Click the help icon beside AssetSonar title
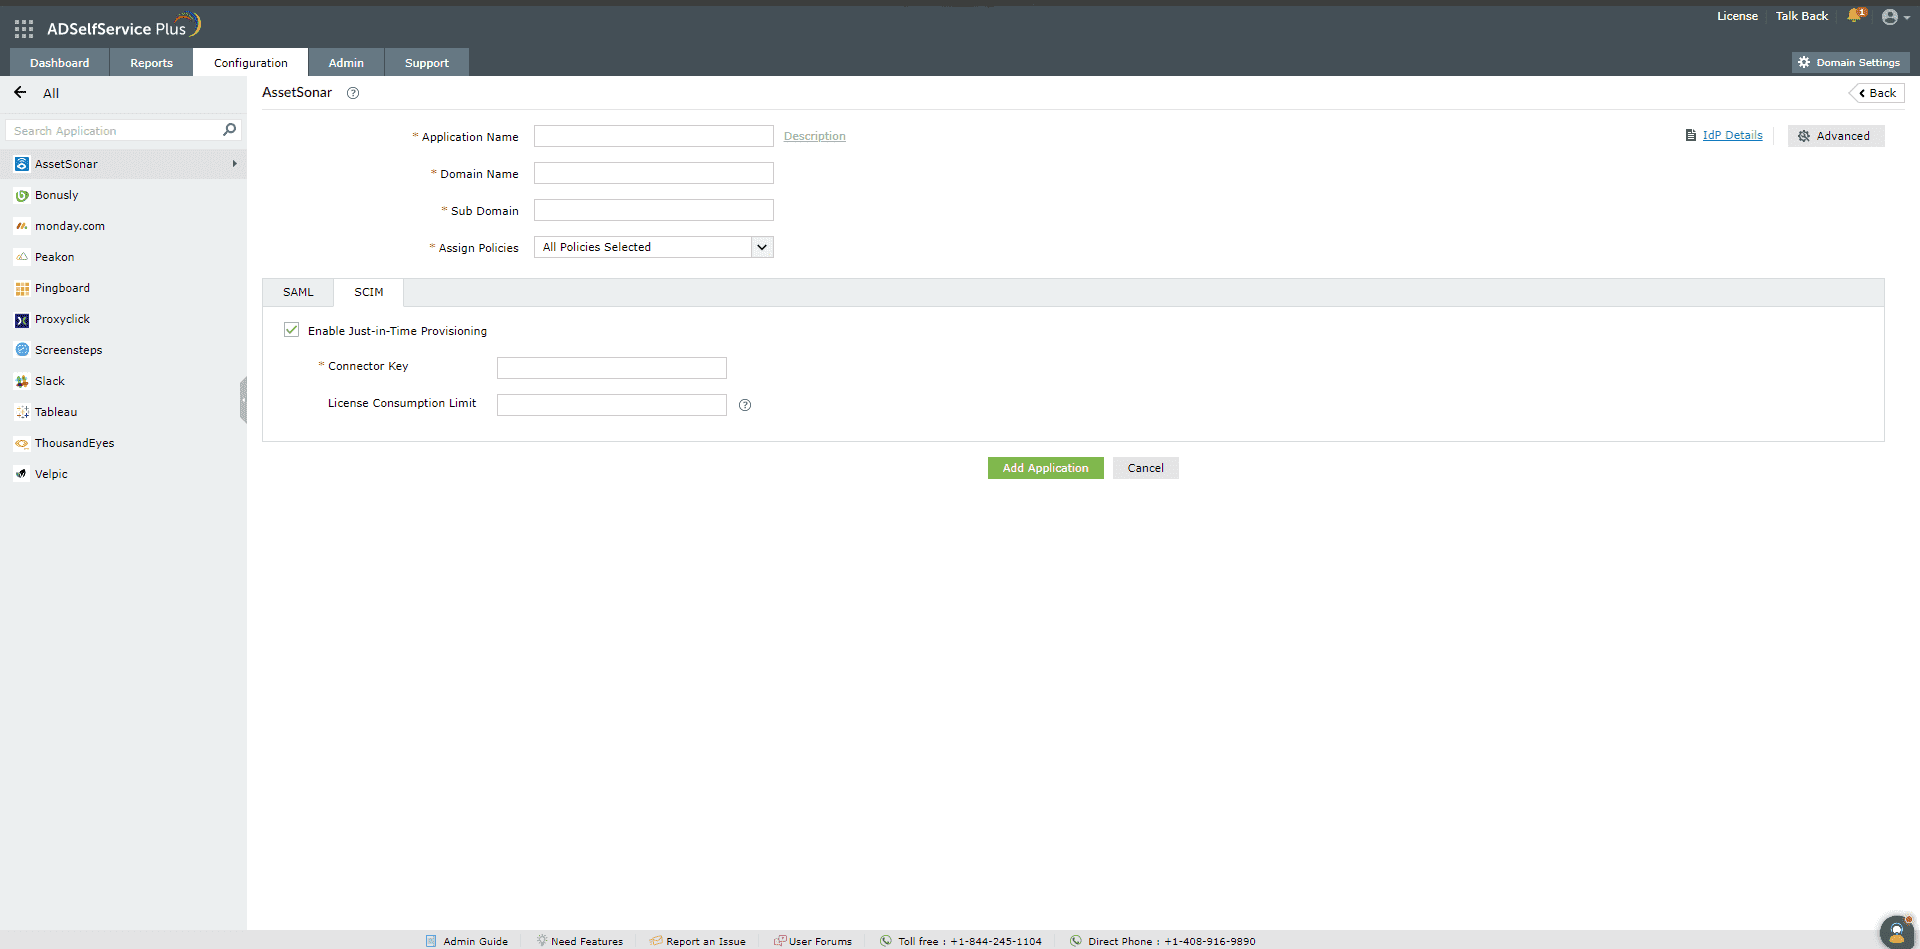The image size is (1920, 949). [353, 93]
